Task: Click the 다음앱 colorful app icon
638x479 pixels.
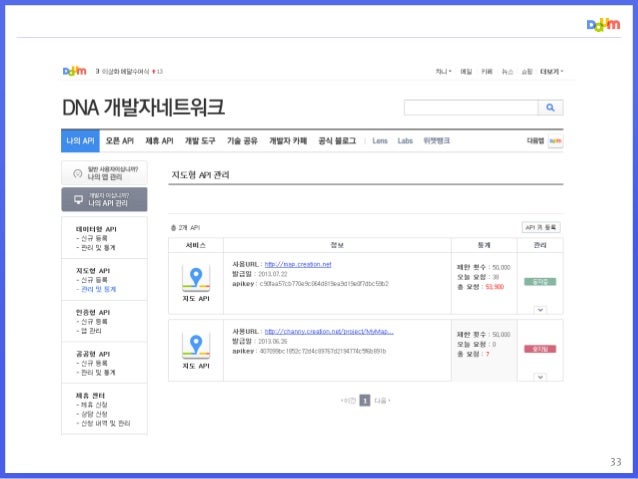Action: (555, 141)
